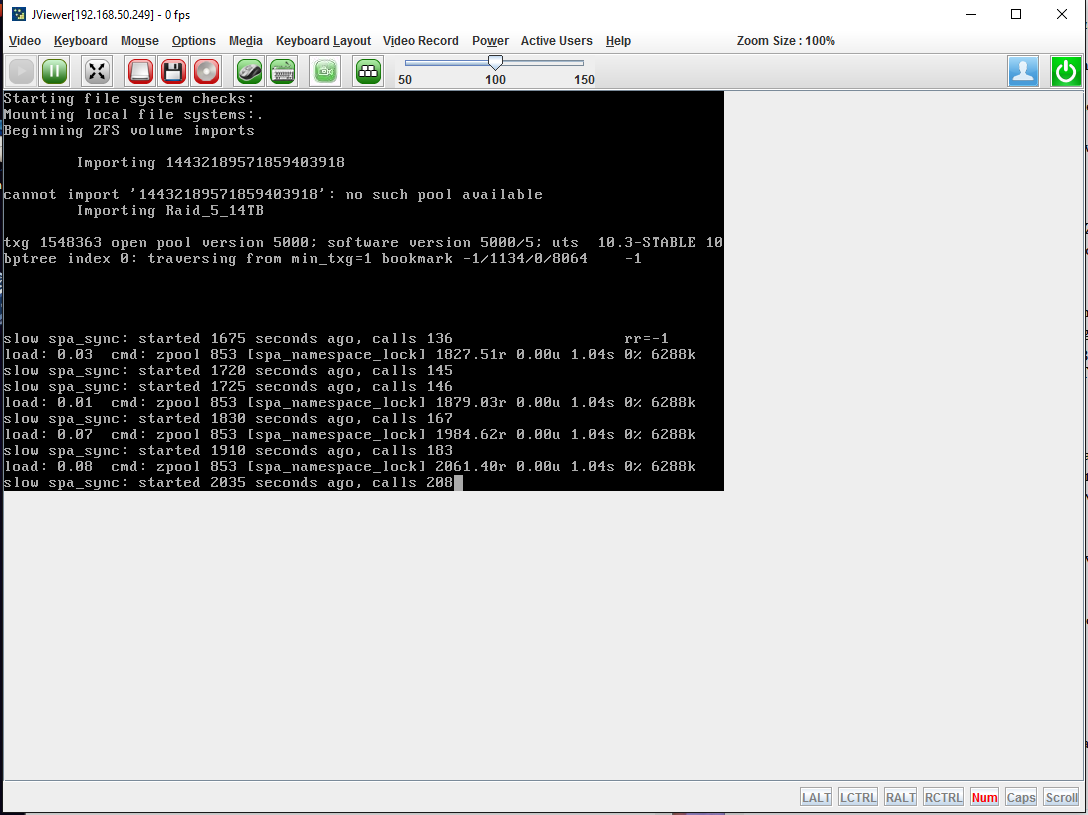Pause the console redirection
The width and height of the screenshot is (1088, 815).
point(55,71)
